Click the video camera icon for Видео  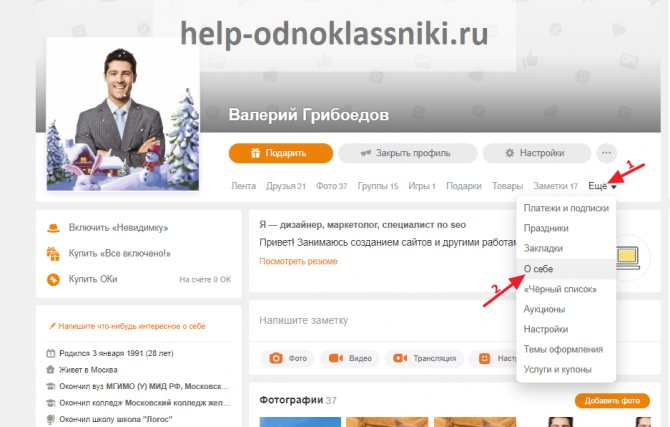pyautogui.click(x=336, y=358)
